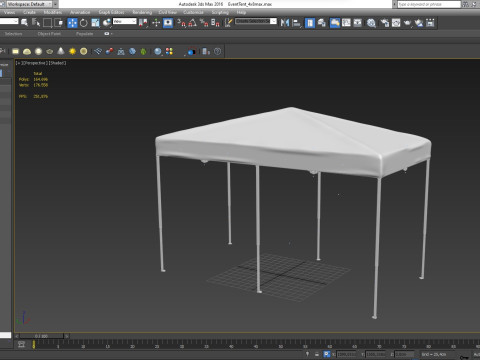Image resolution: width=480 pixels, height=360 pixels.
Task: Click Edit Named Selection Sets icon
Action: click(x=228, y=23)
